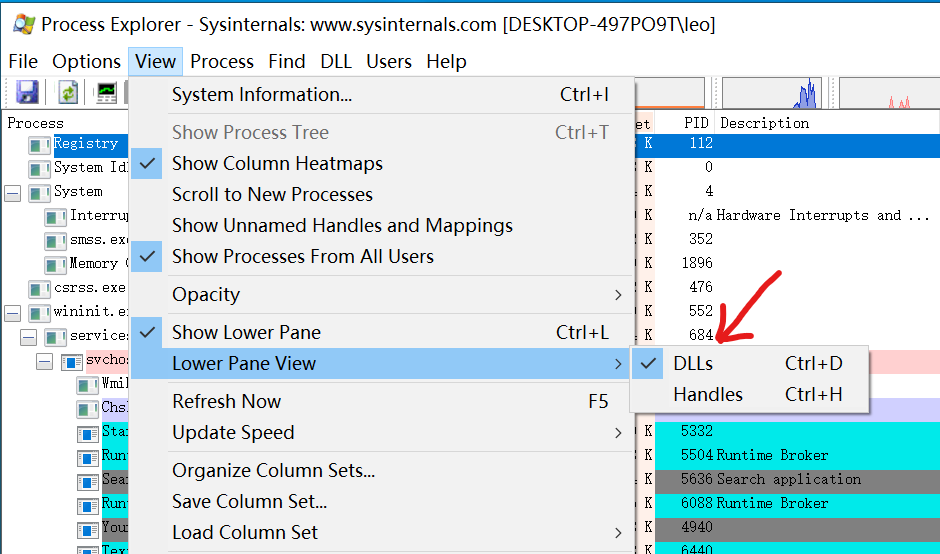The height and width of the screenshot is (554, 940).
Task: Click the Interrupts process icon
Action: pyautogui.click(x=56, y=217)
